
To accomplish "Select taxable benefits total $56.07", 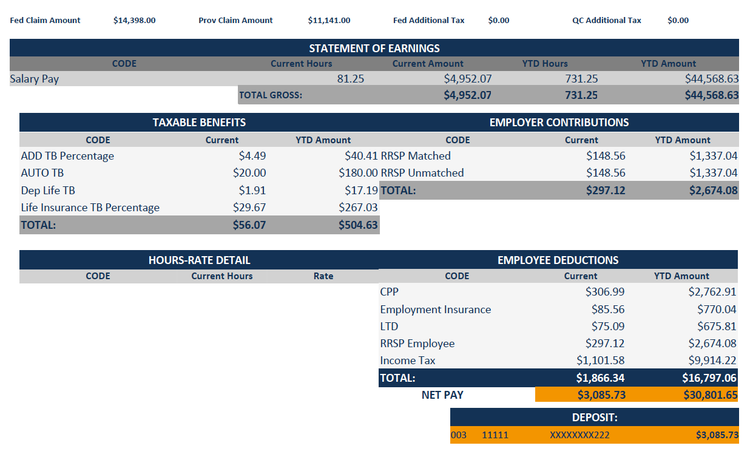I will (249, 225).
